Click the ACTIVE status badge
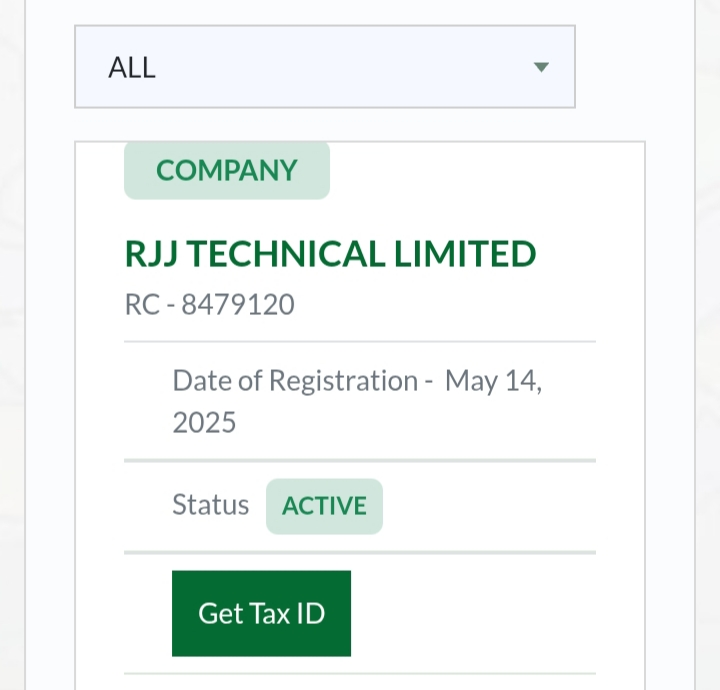 point(324,506)
